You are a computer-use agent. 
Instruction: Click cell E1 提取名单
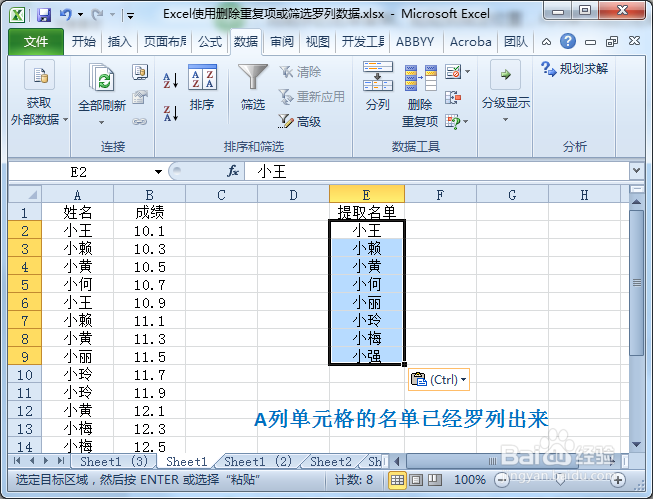[366, 212]
